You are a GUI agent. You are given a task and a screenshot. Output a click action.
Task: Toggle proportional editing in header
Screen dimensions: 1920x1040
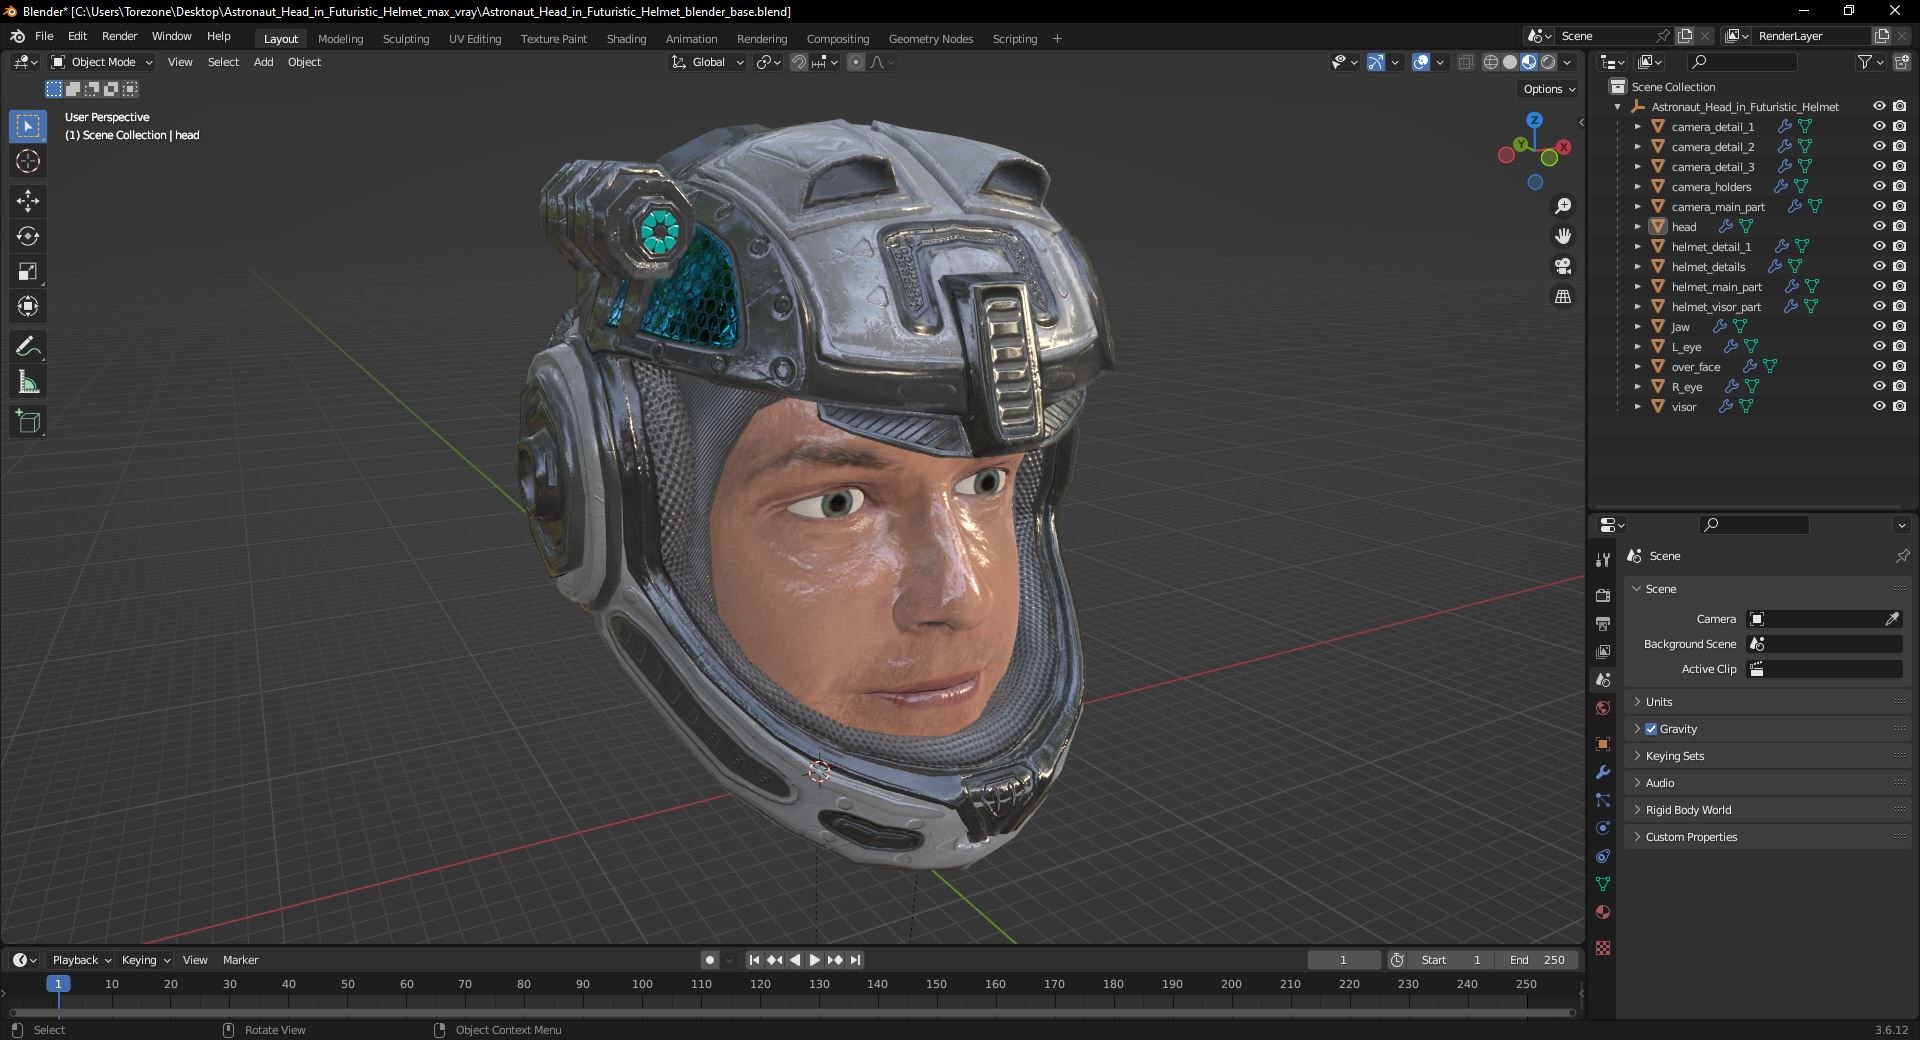pos(856,62)
